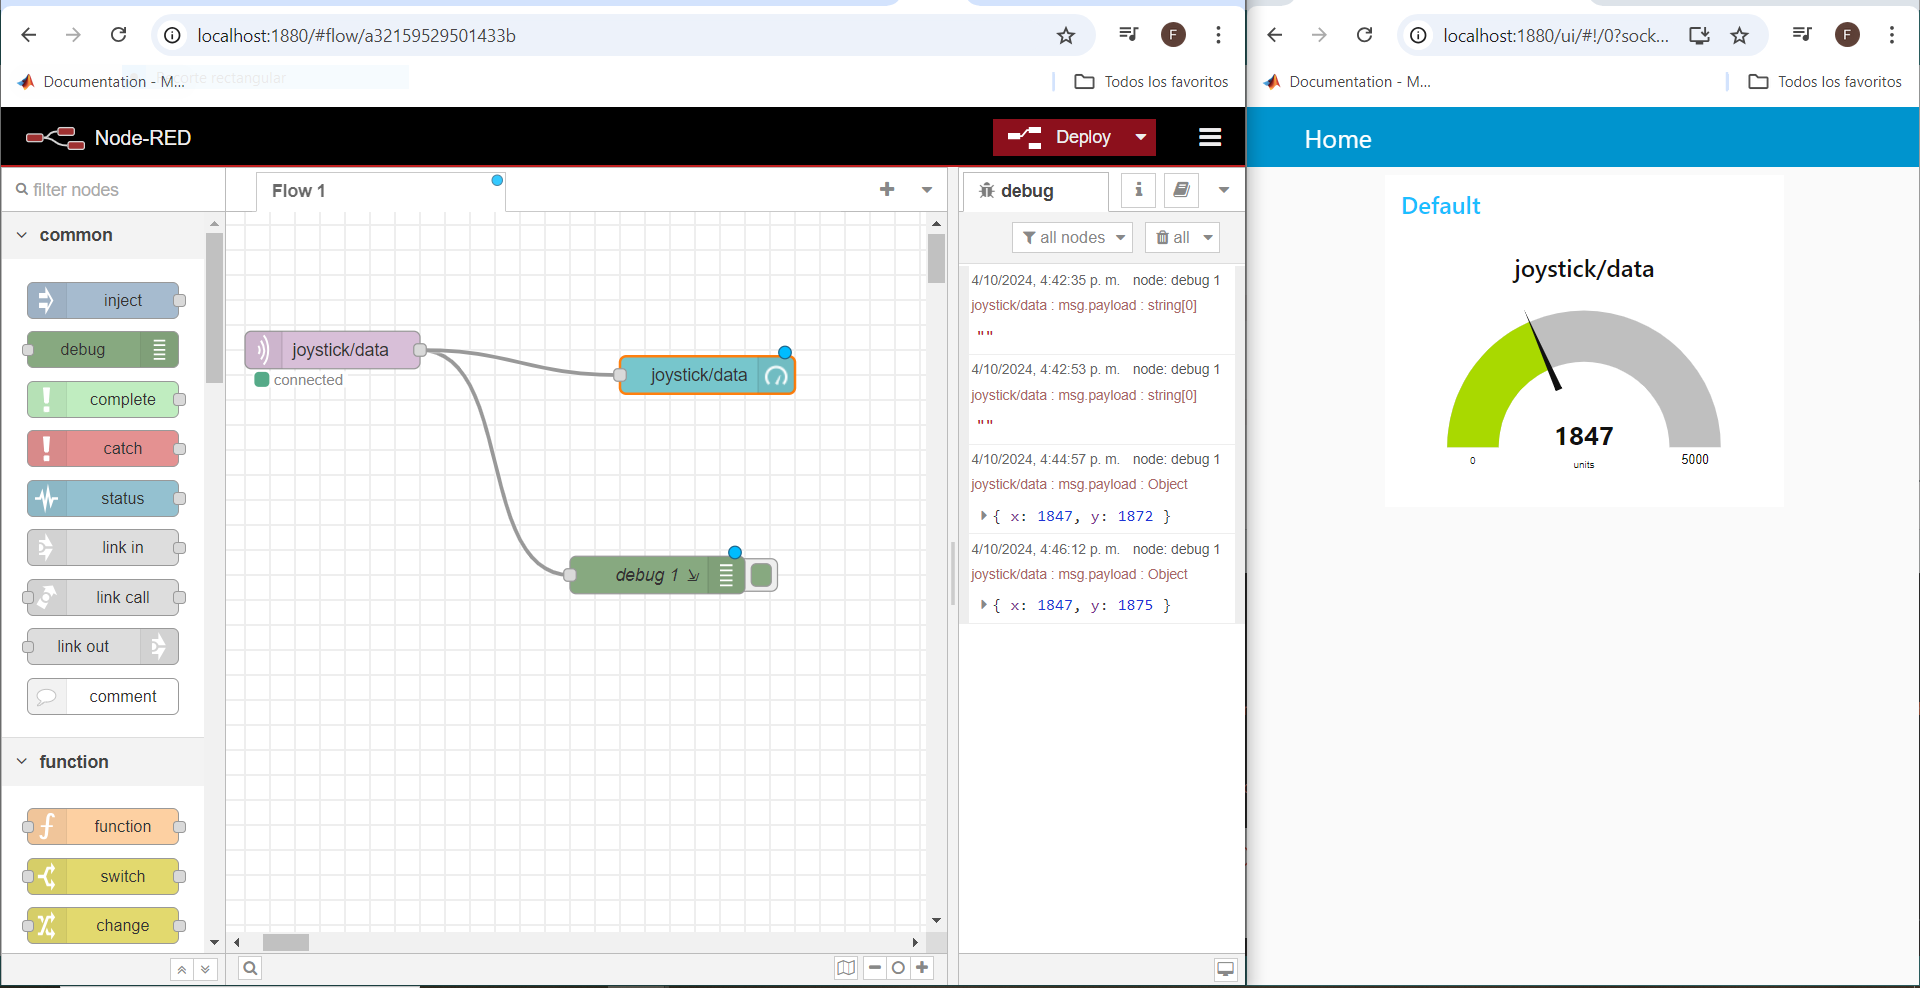1920x988 pixels.
Task: Expand all palette categories button
Action: tap(205, 969)
